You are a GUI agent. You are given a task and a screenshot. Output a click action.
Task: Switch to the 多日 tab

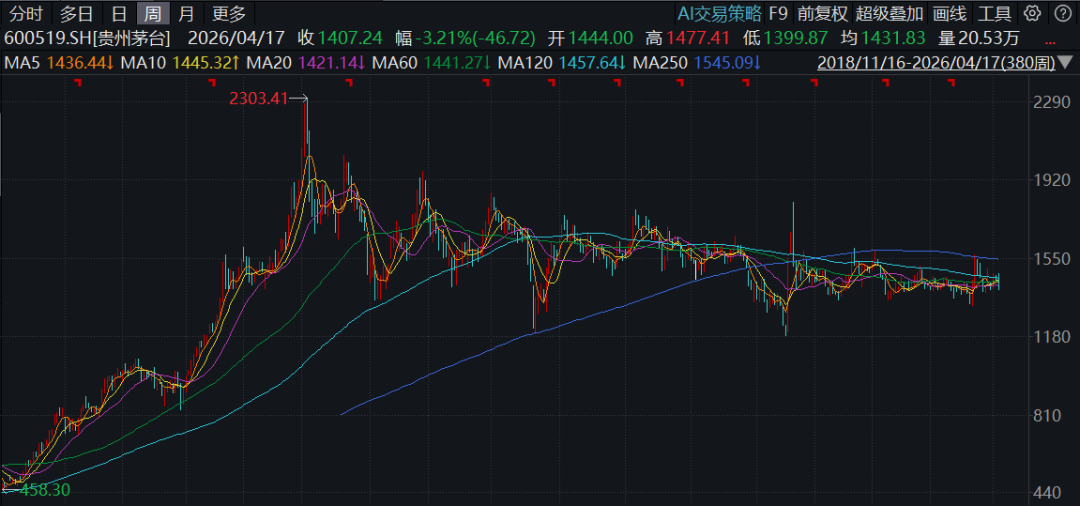click(x=76, y=12)
